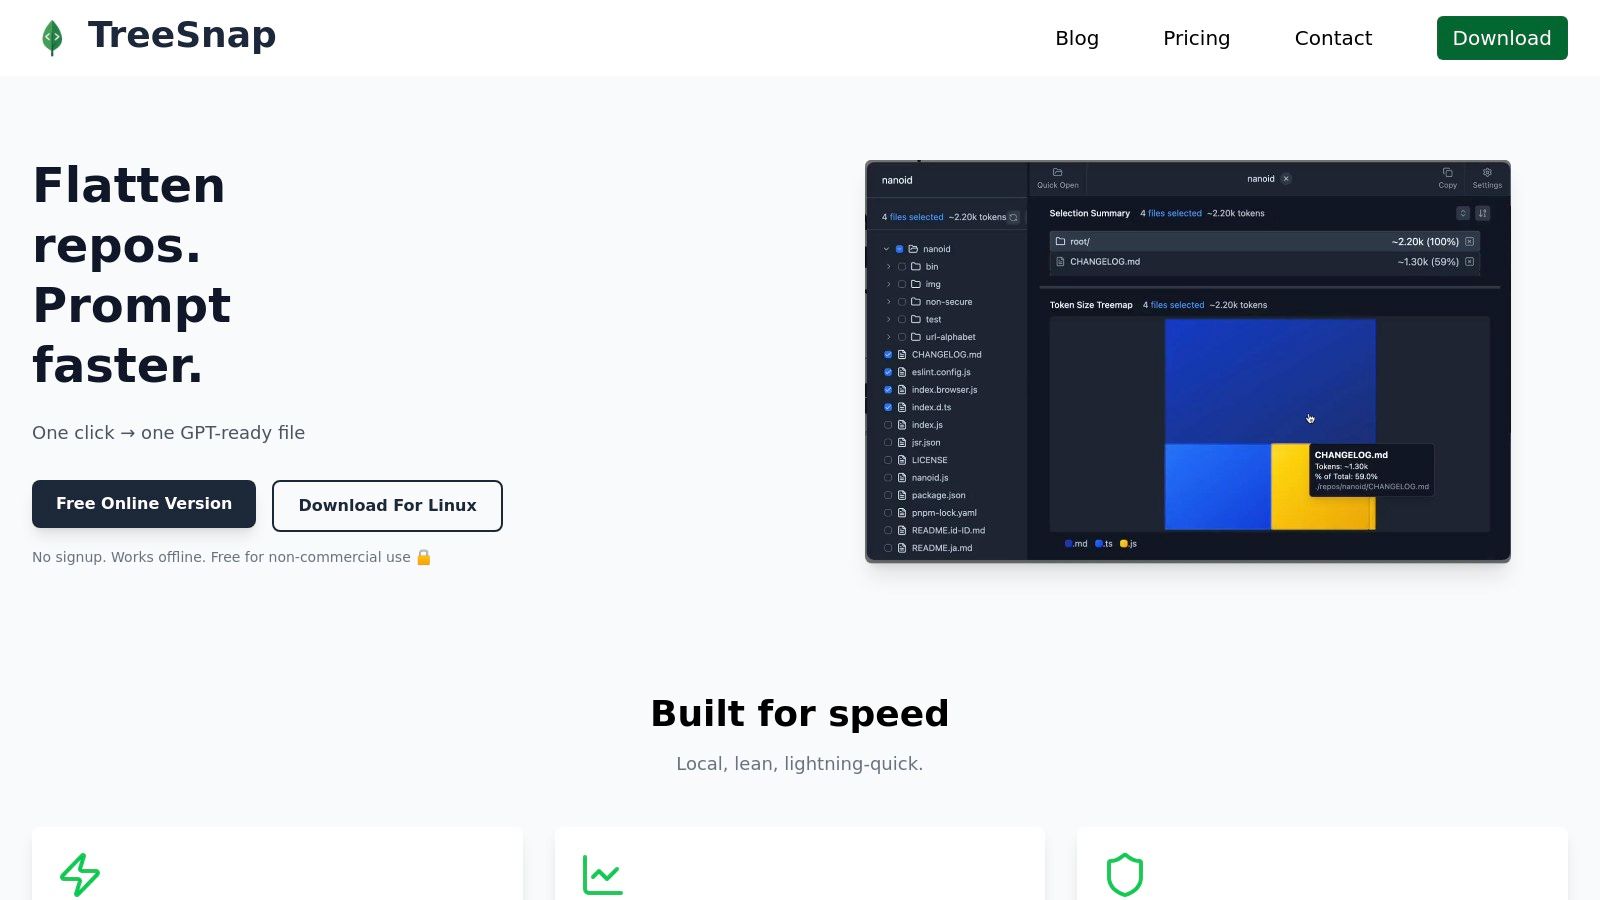
Task: Uncheck the CHANGELOG.md file checkbox
Action: (888, 355)
